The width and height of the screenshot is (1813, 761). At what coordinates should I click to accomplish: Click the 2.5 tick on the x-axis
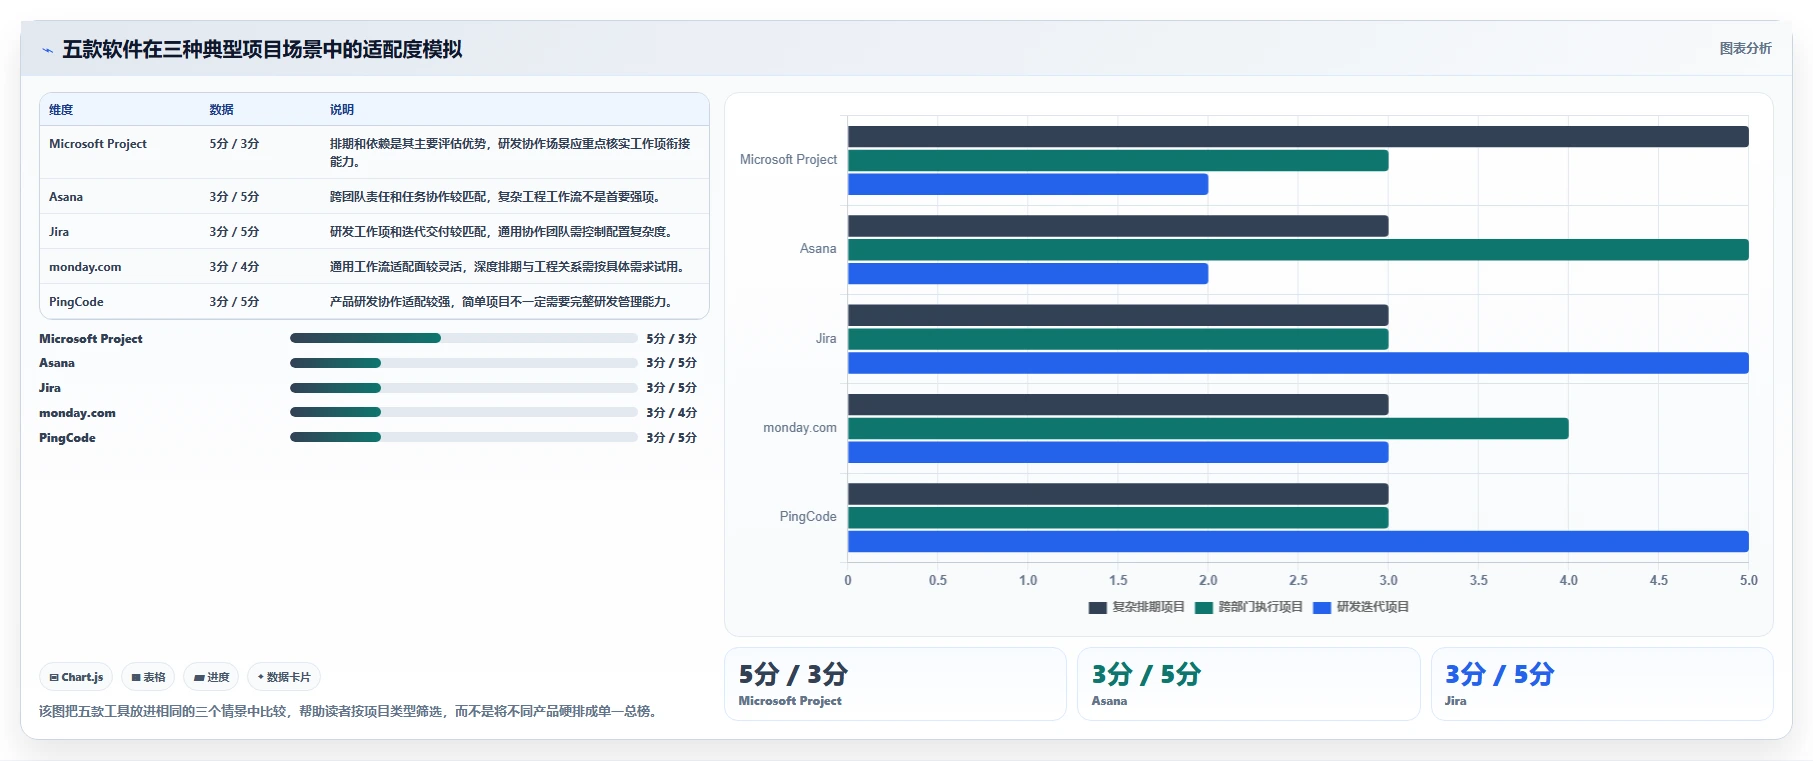1298,580
